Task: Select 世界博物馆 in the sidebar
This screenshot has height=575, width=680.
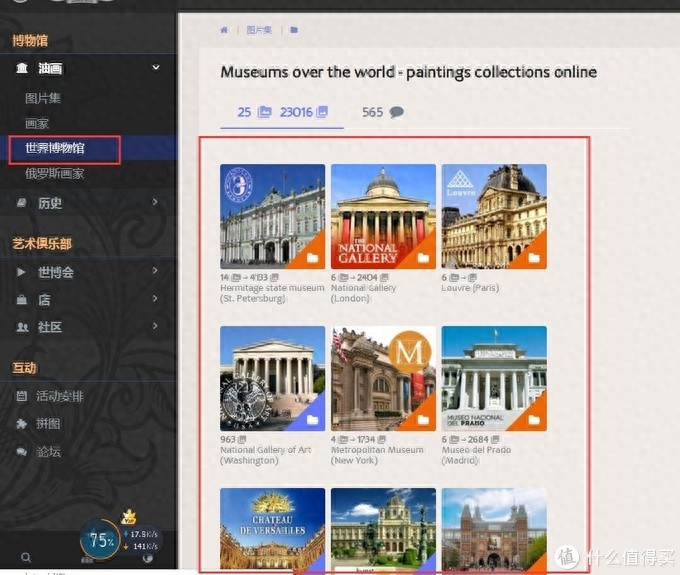Action: tap(55, 148)
